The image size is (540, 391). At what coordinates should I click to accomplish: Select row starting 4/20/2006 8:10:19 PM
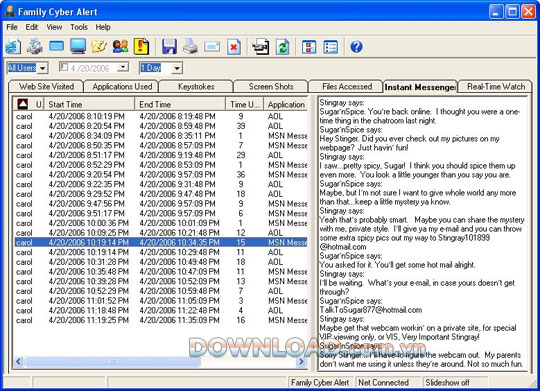[x=160, y=116]
